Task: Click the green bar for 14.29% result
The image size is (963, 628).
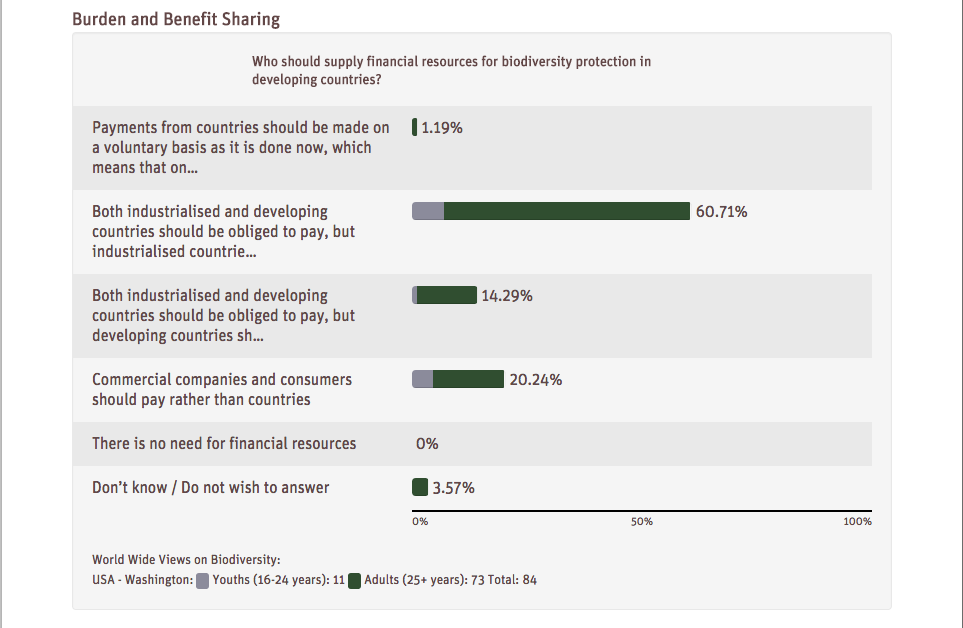Action: [x=447, y=295]
